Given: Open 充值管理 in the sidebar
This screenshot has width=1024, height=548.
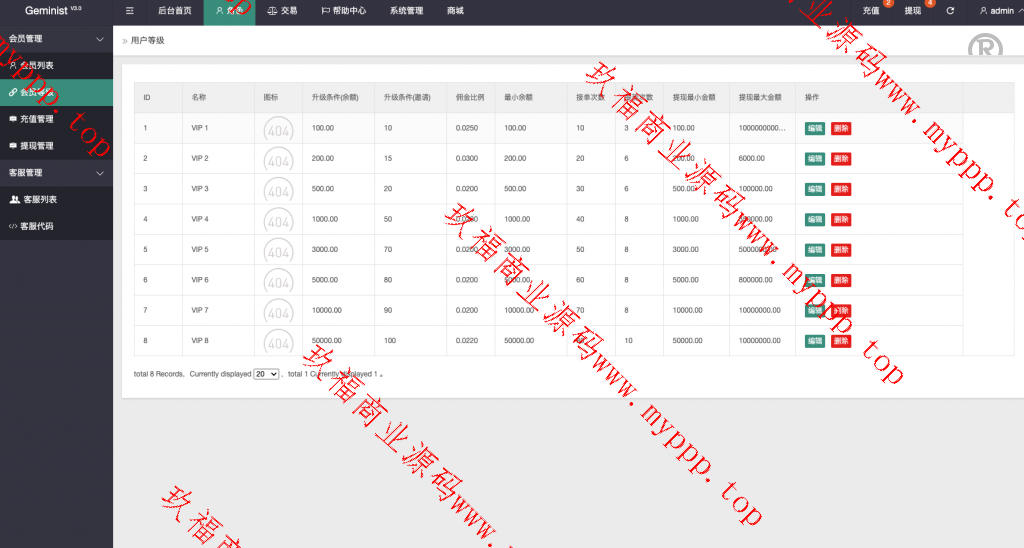Looking at the screenshot, I should [x=37, y=119].
